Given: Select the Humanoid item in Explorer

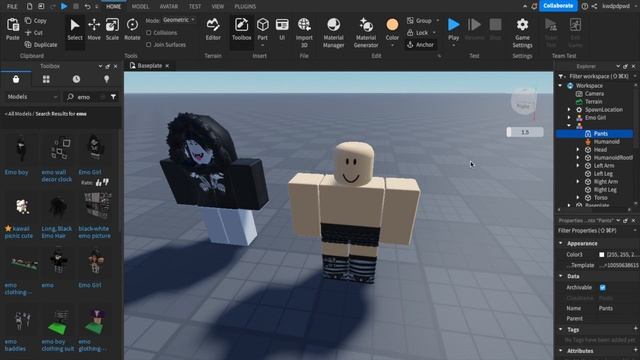Looking at the screenshot, I should [x=606, y=142].
